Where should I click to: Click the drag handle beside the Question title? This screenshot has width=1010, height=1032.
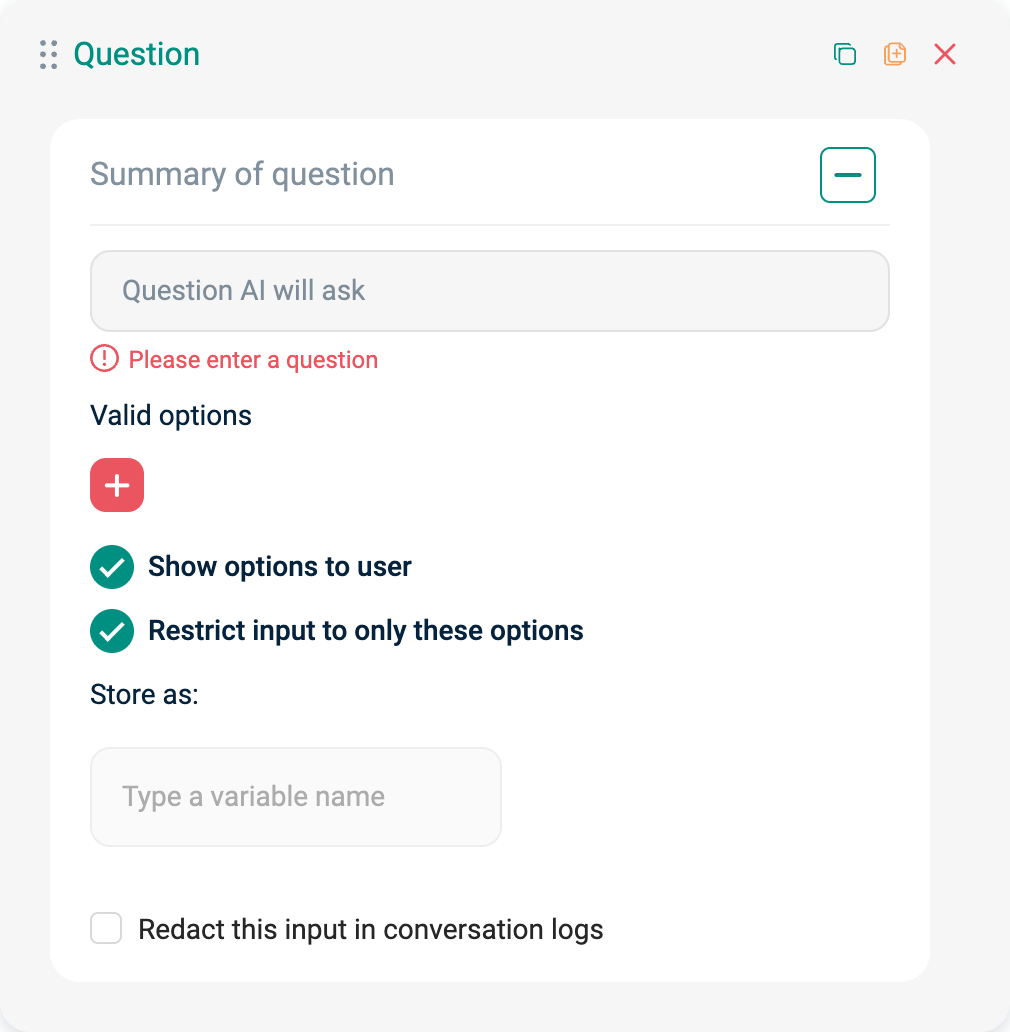47,54
